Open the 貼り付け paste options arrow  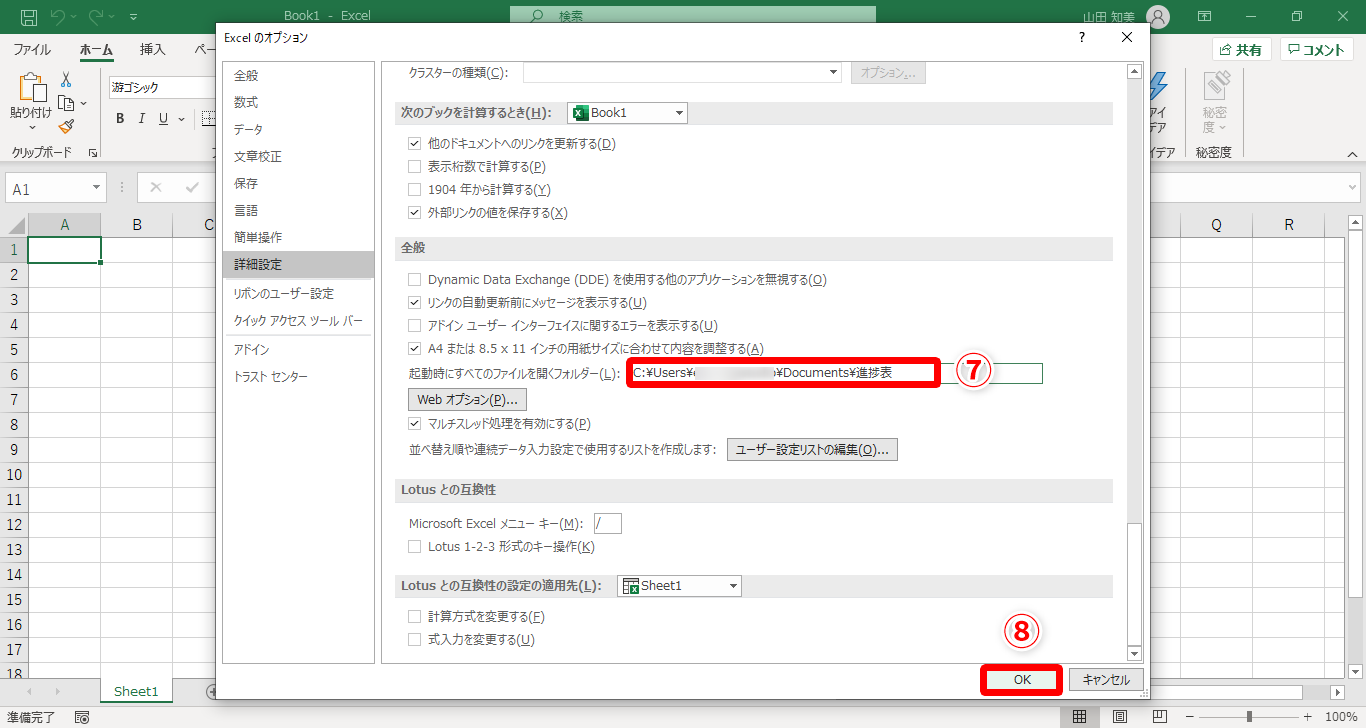coord(32,128)
